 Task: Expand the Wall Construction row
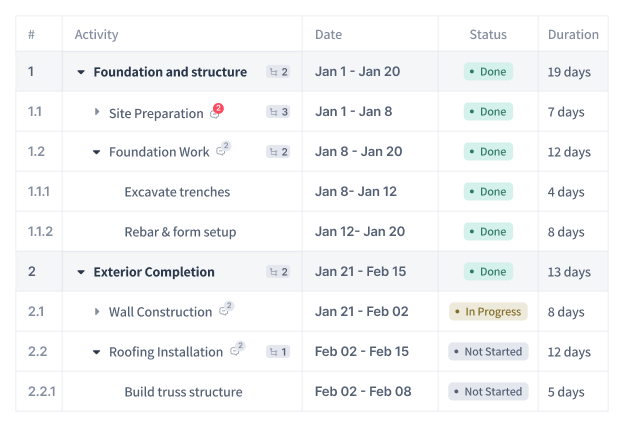97,312
